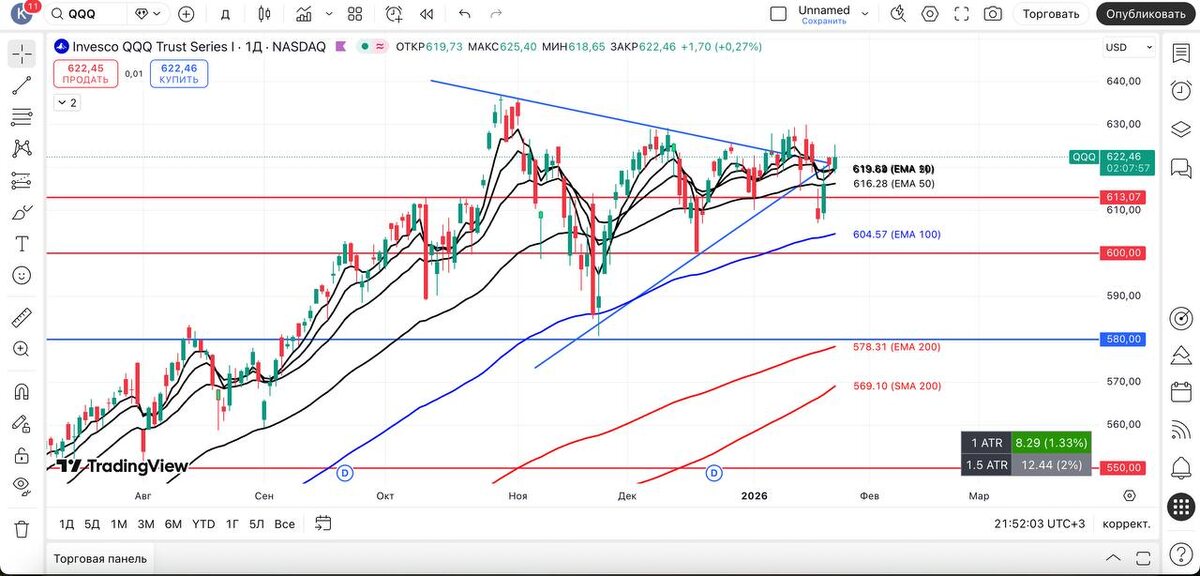Open the indicators menu
The height and width of the screenshot is (576, 1200).
click(303, 14)
